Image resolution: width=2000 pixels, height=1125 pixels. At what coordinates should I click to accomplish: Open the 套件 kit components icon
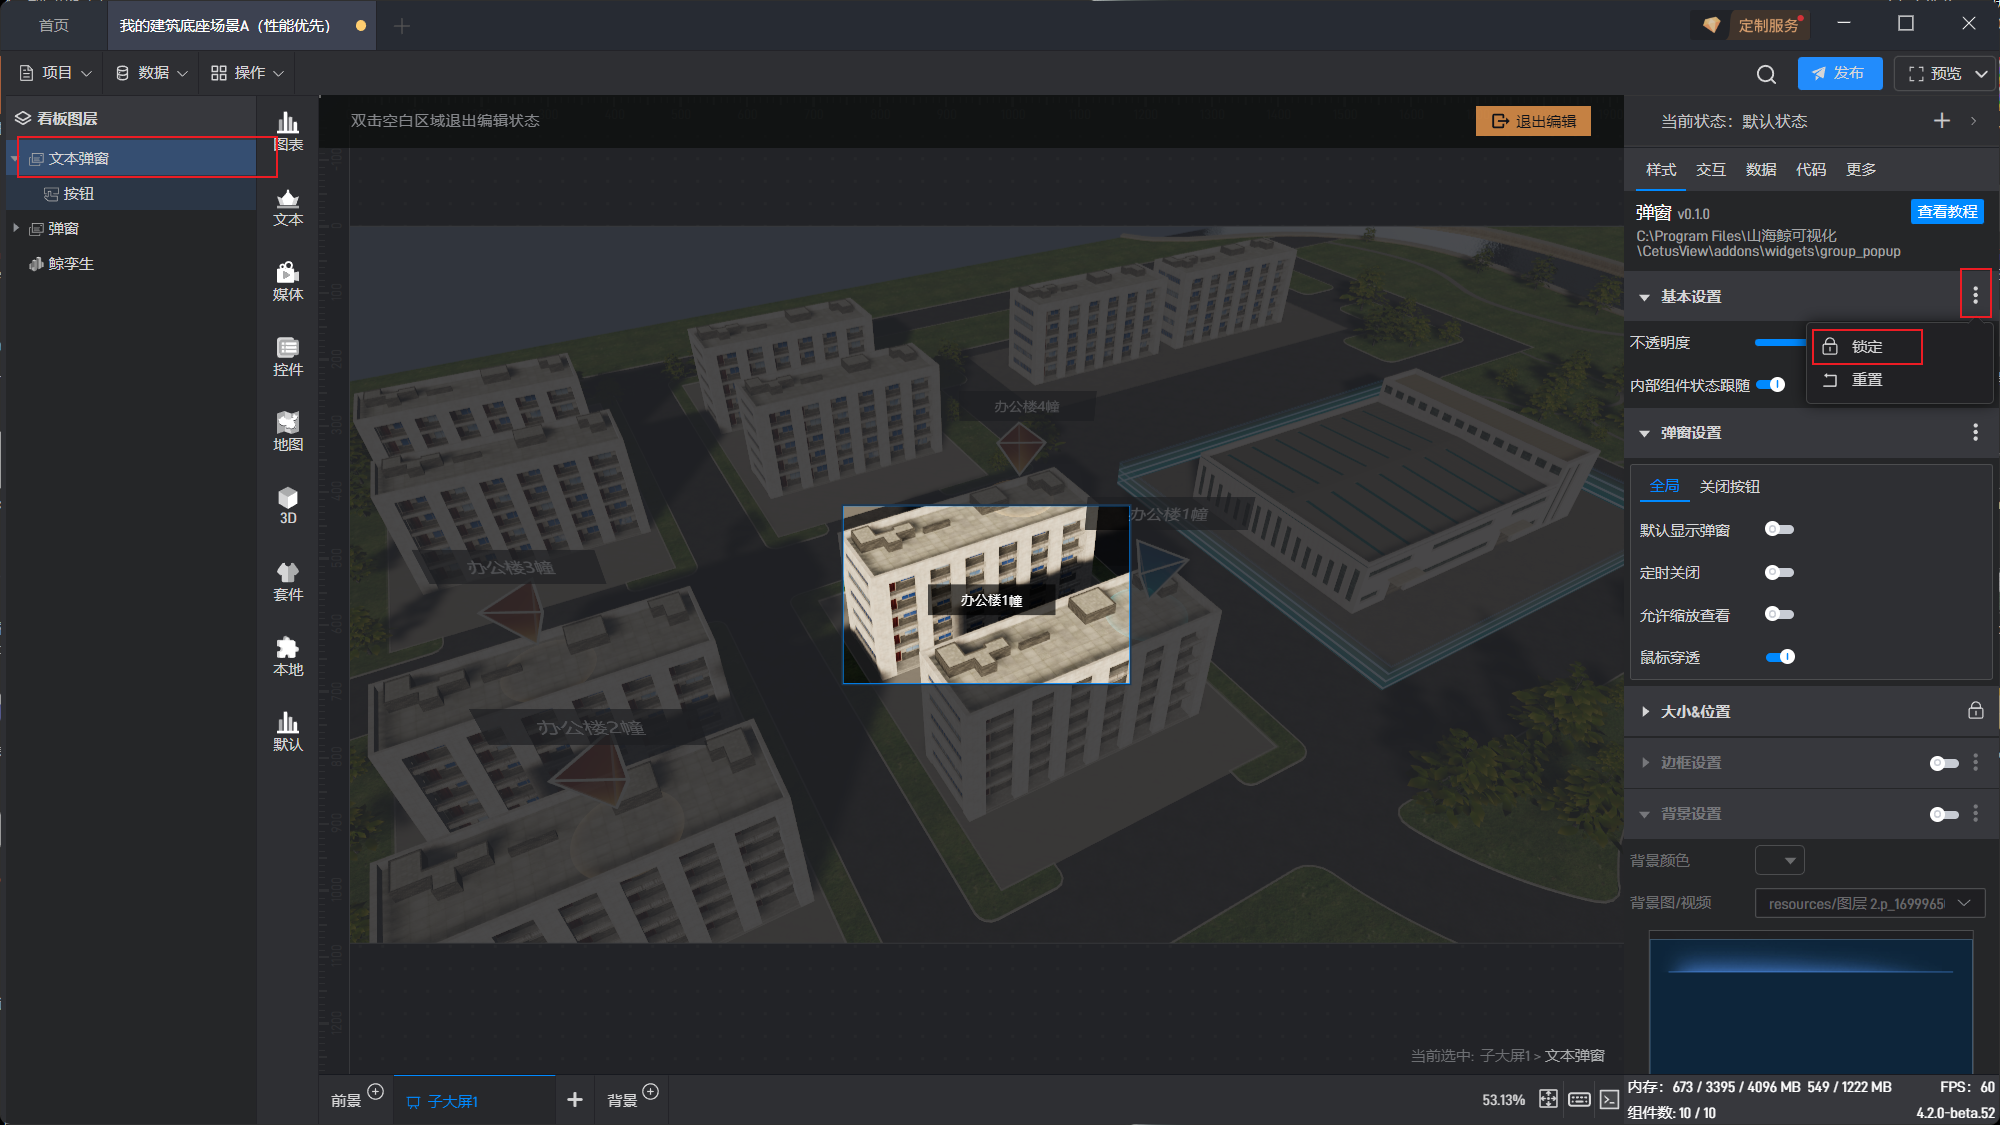point(288,580)
